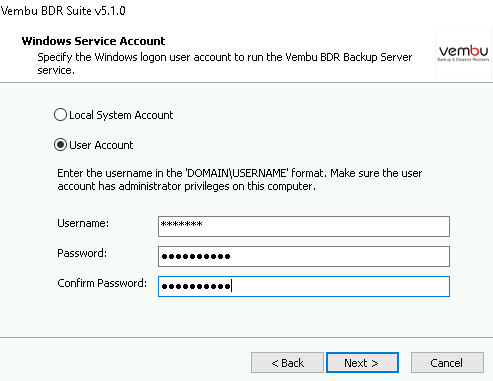Click the DOMAIN\USERNAME format instruction text

click(240, 180)
